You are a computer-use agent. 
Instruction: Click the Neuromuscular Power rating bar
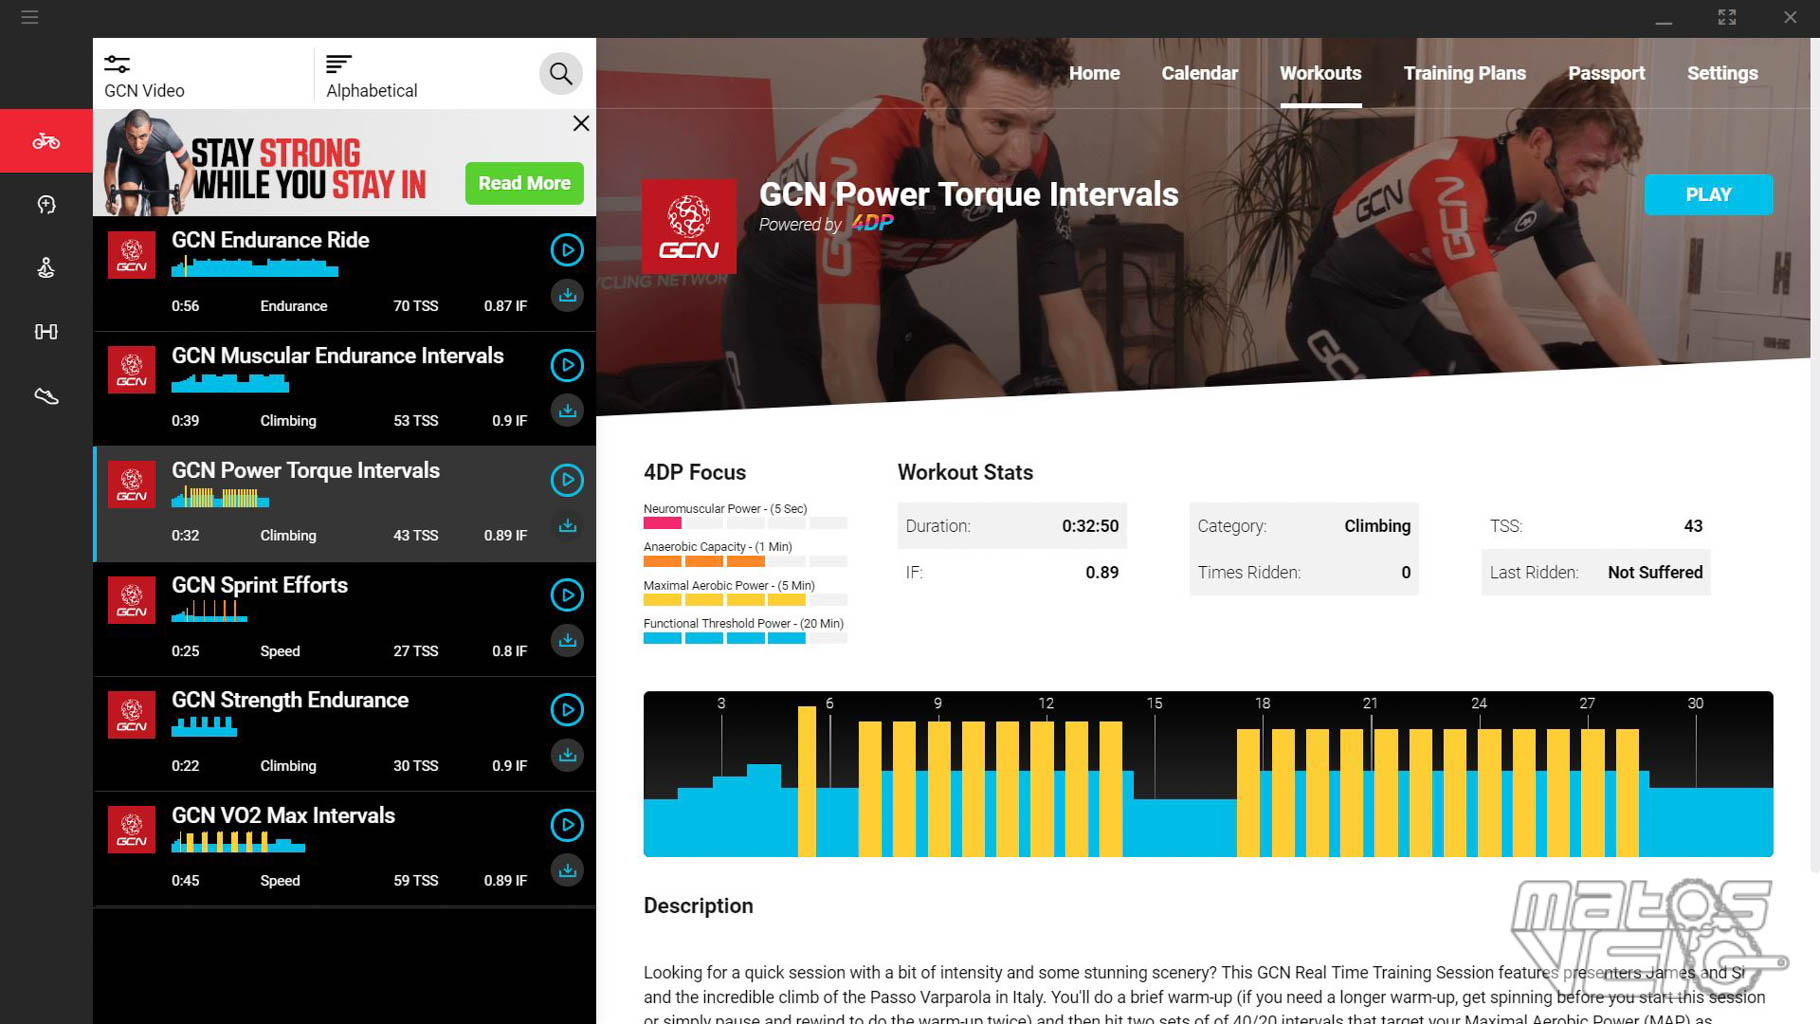pyautogui.click(x=745, y=523)
